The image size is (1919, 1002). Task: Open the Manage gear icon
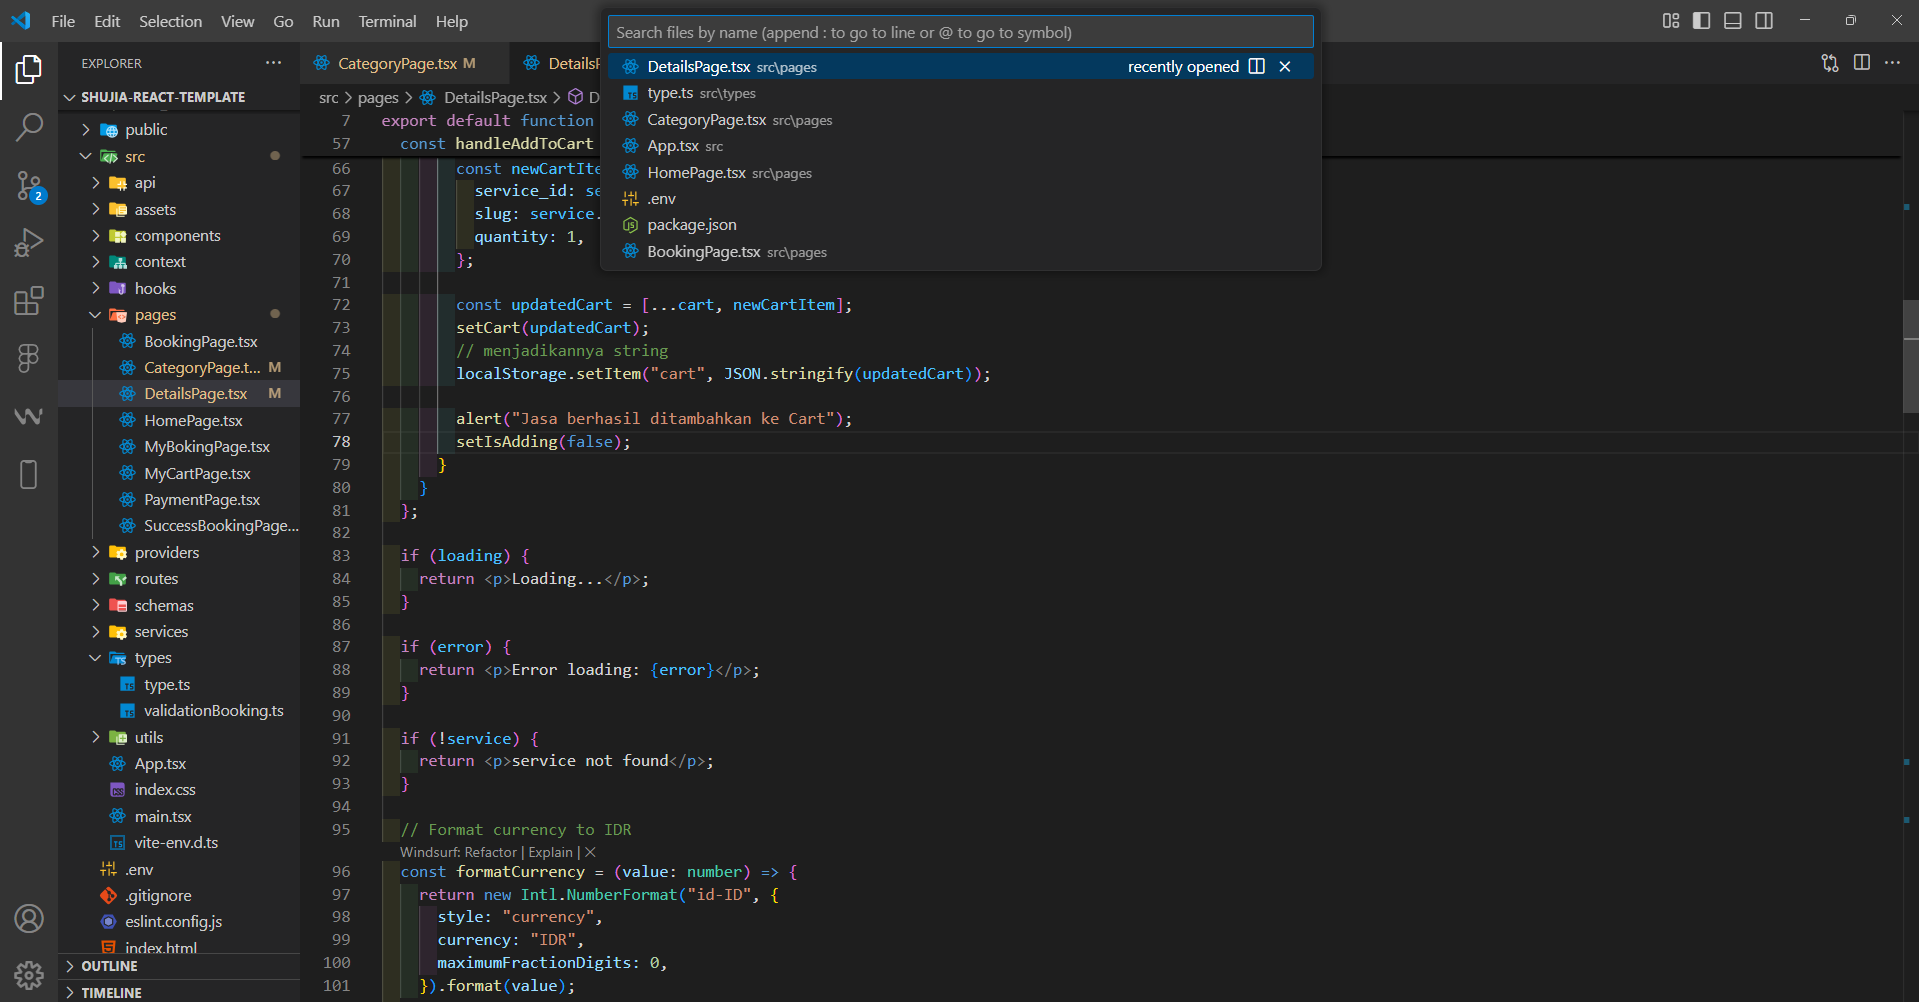coord(29,975)
